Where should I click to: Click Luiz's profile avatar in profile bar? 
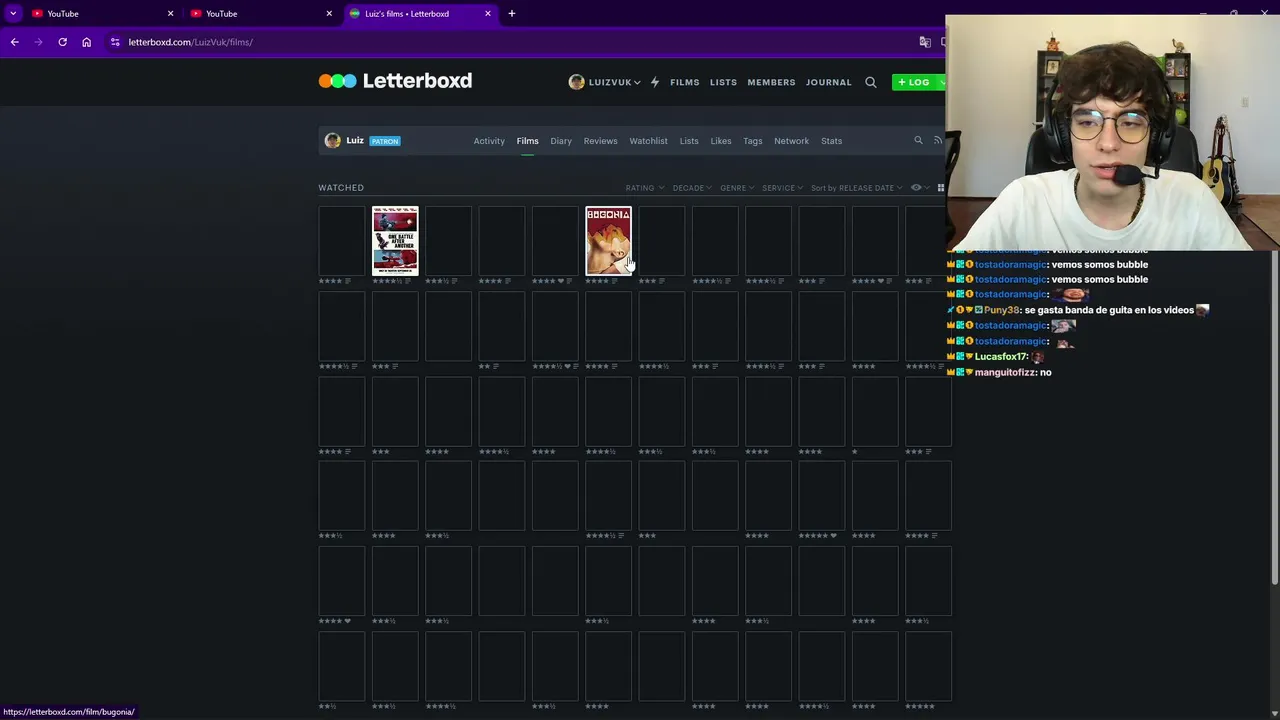point(332,141)
